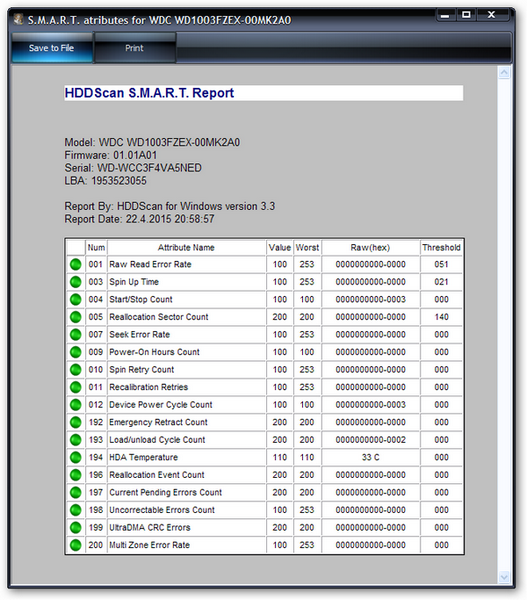527x600 pixels.
Task: Click the HDDScan S.M.A.R.T. Report heading
Action: pyautogui.click(x=149, y=93)
